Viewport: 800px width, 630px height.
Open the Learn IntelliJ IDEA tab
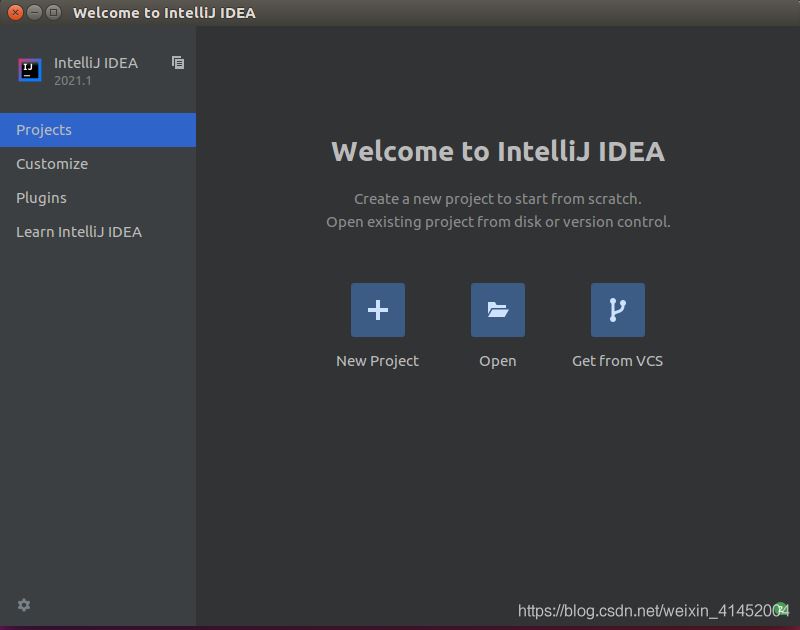point(79,232)
